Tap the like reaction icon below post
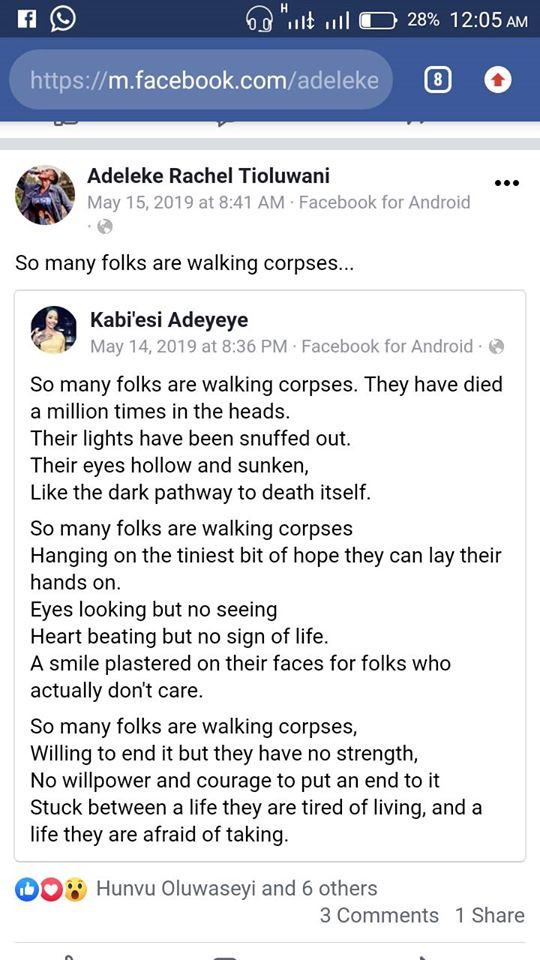The height and width of the screenshot is (960, 540). (x=24, y=891)
